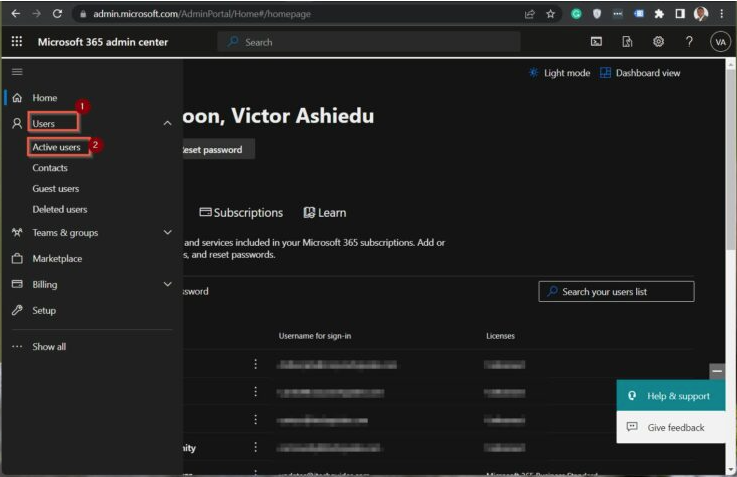Image resolution: width=737 pixels, height=477 pixels.
Task: Bookmark page with the star icon
Action: click(550, 14)
